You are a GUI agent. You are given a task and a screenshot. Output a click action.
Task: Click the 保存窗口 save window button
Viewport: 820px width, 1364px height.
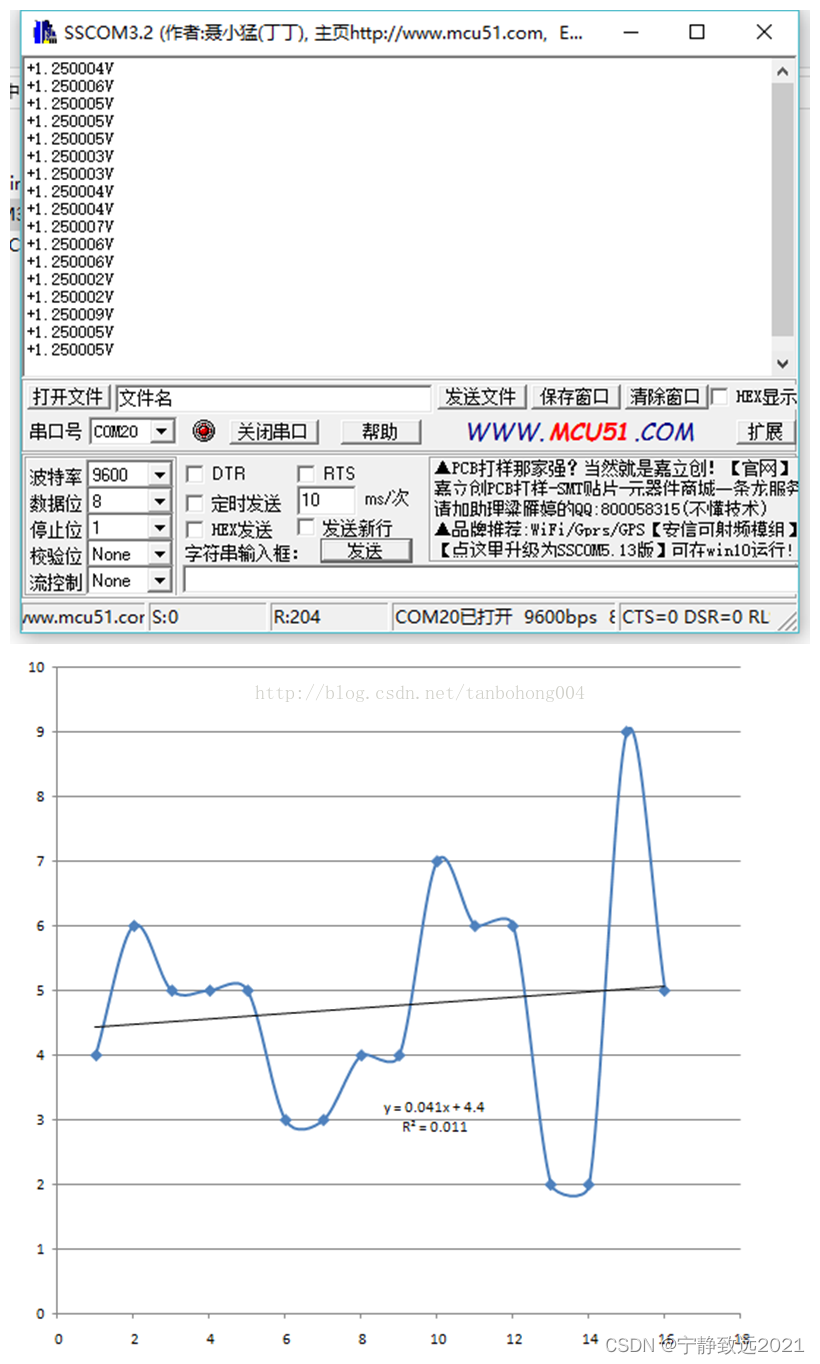575,397
